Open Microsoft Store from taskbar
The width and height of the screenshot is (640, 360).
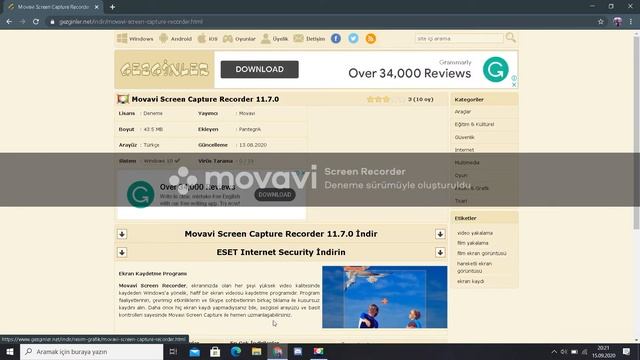tap(215, 351)
